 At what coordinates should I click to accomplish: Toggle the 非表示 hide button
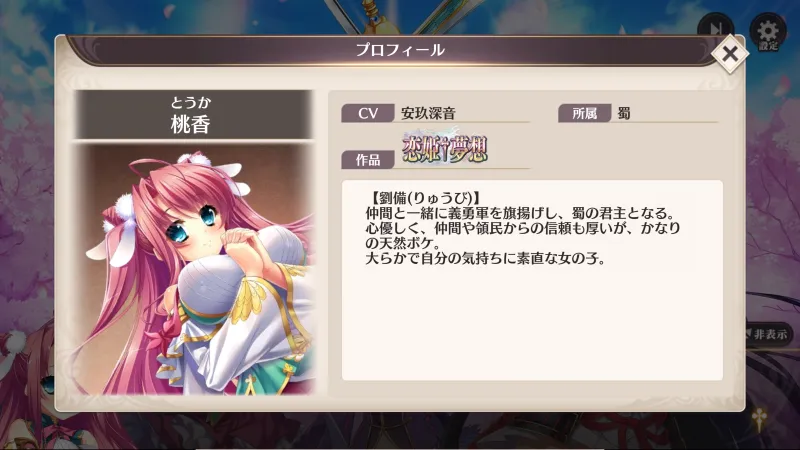[767, 334]
